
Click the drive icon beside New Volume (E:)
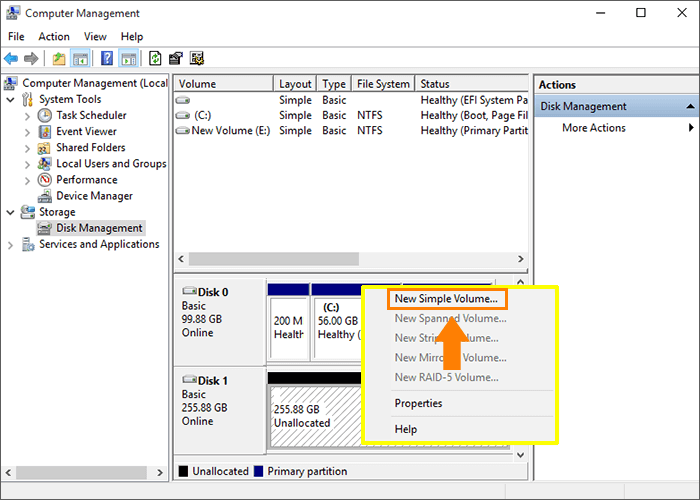coord(183,131)
